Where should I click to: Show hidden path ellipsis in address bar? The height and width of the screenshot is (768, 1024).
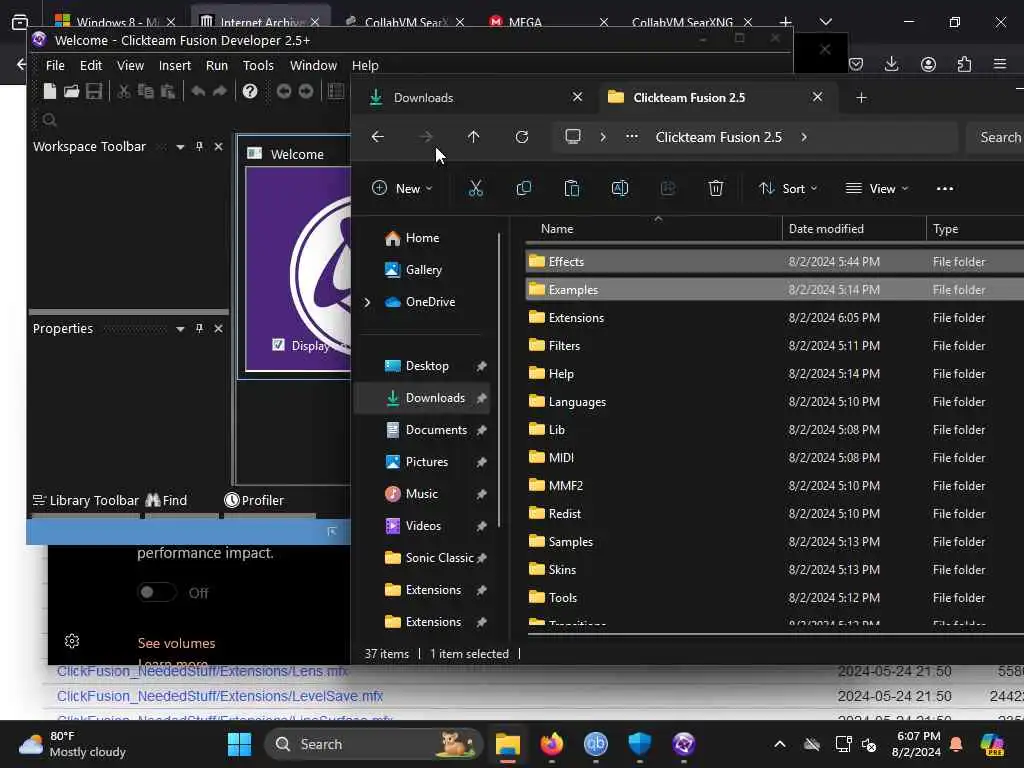point(632,137)
